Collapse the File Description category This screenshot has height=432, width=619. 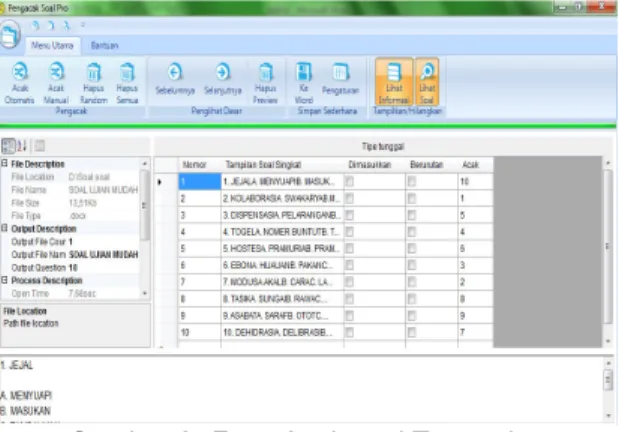(4, 163)
